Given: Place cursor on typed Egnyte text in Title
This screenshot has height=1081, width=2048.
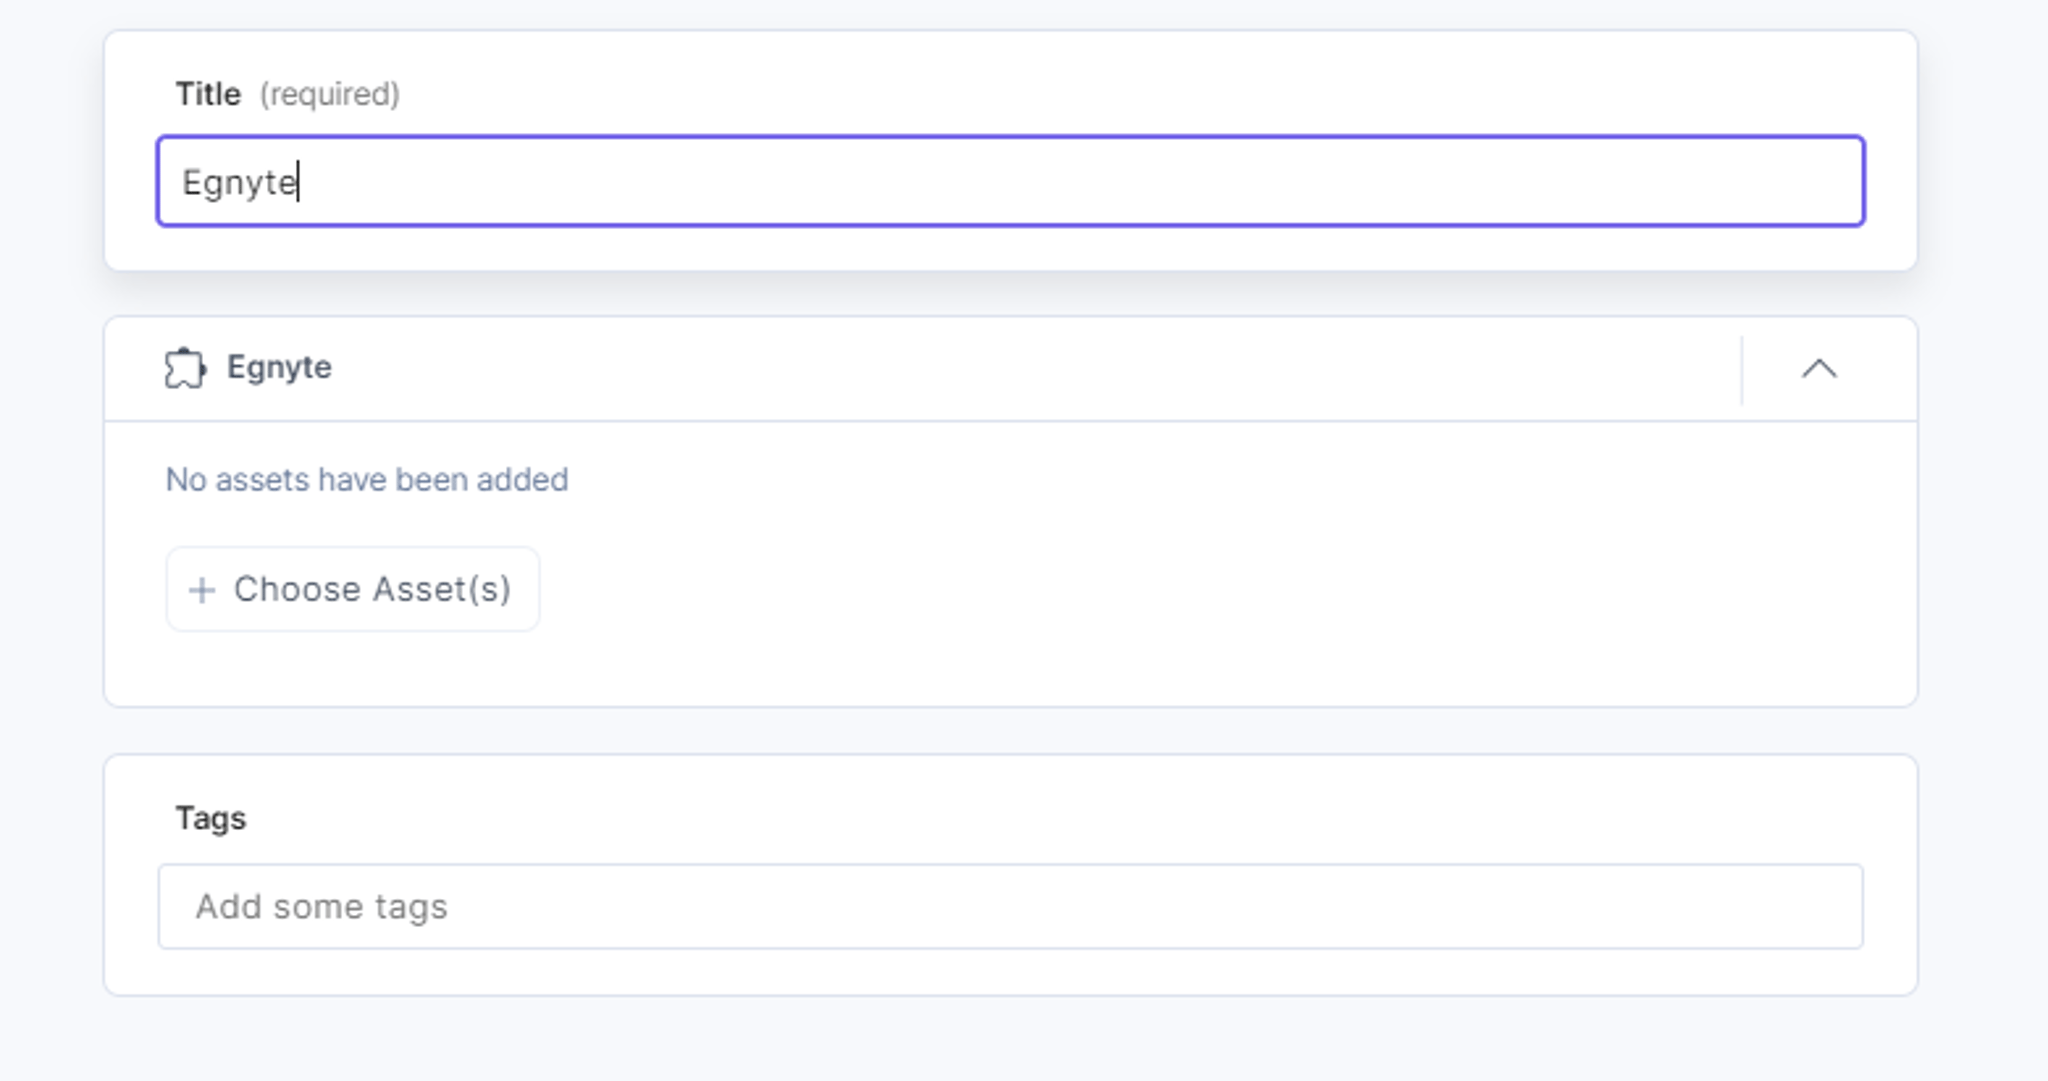Looking at the screenshot, I should click(239, 183).
